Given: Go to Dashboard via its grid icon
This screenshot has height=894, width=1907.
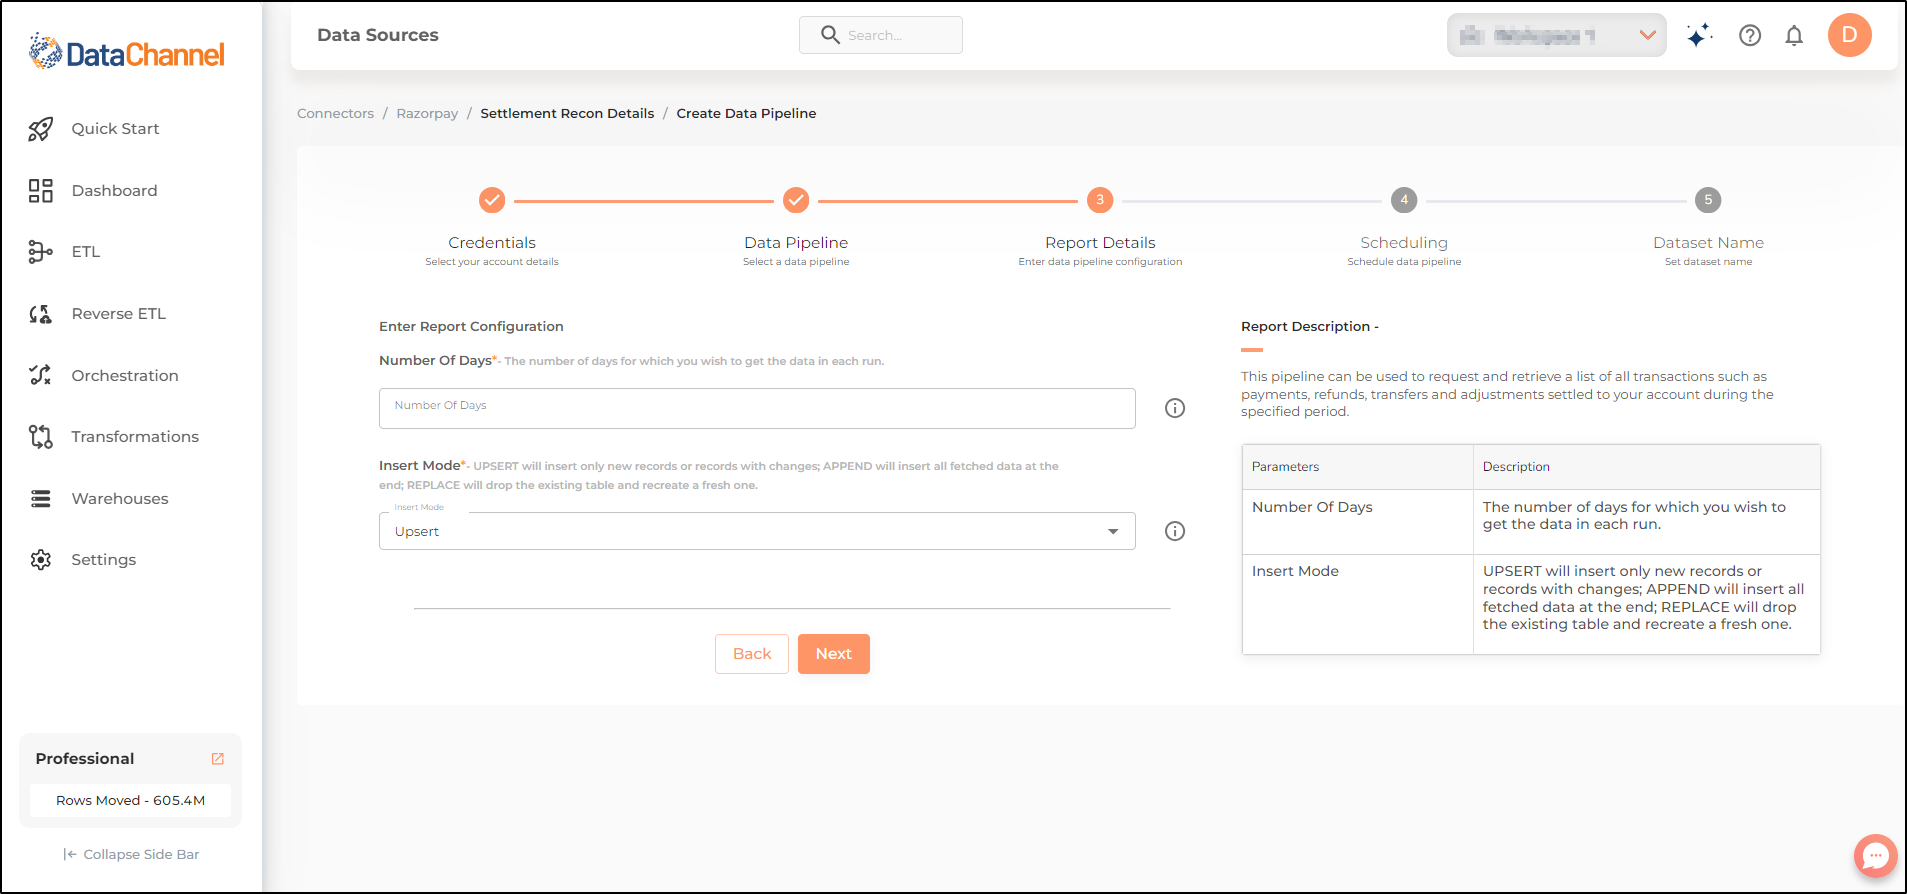Looking at the screenshot, I should (40, 191).
